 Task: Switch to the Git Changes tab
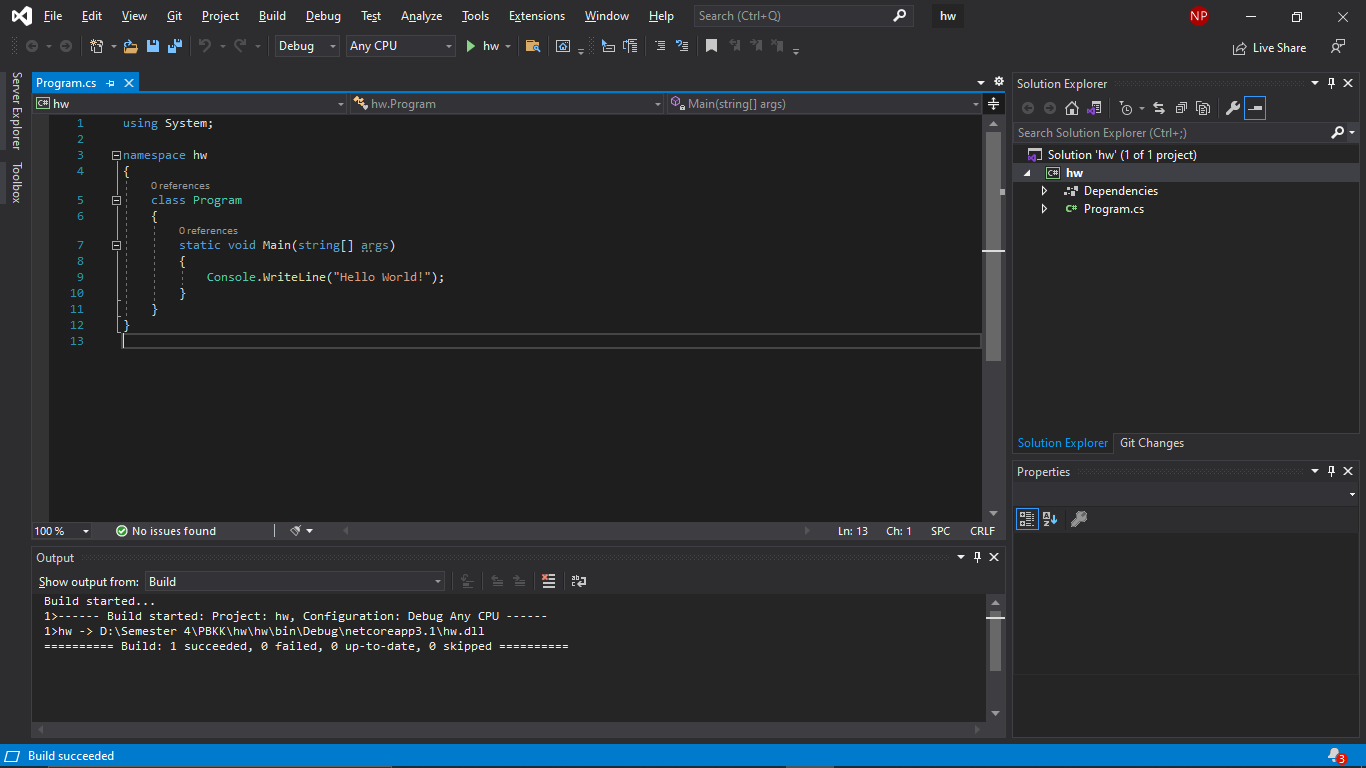click(1152, 443)
